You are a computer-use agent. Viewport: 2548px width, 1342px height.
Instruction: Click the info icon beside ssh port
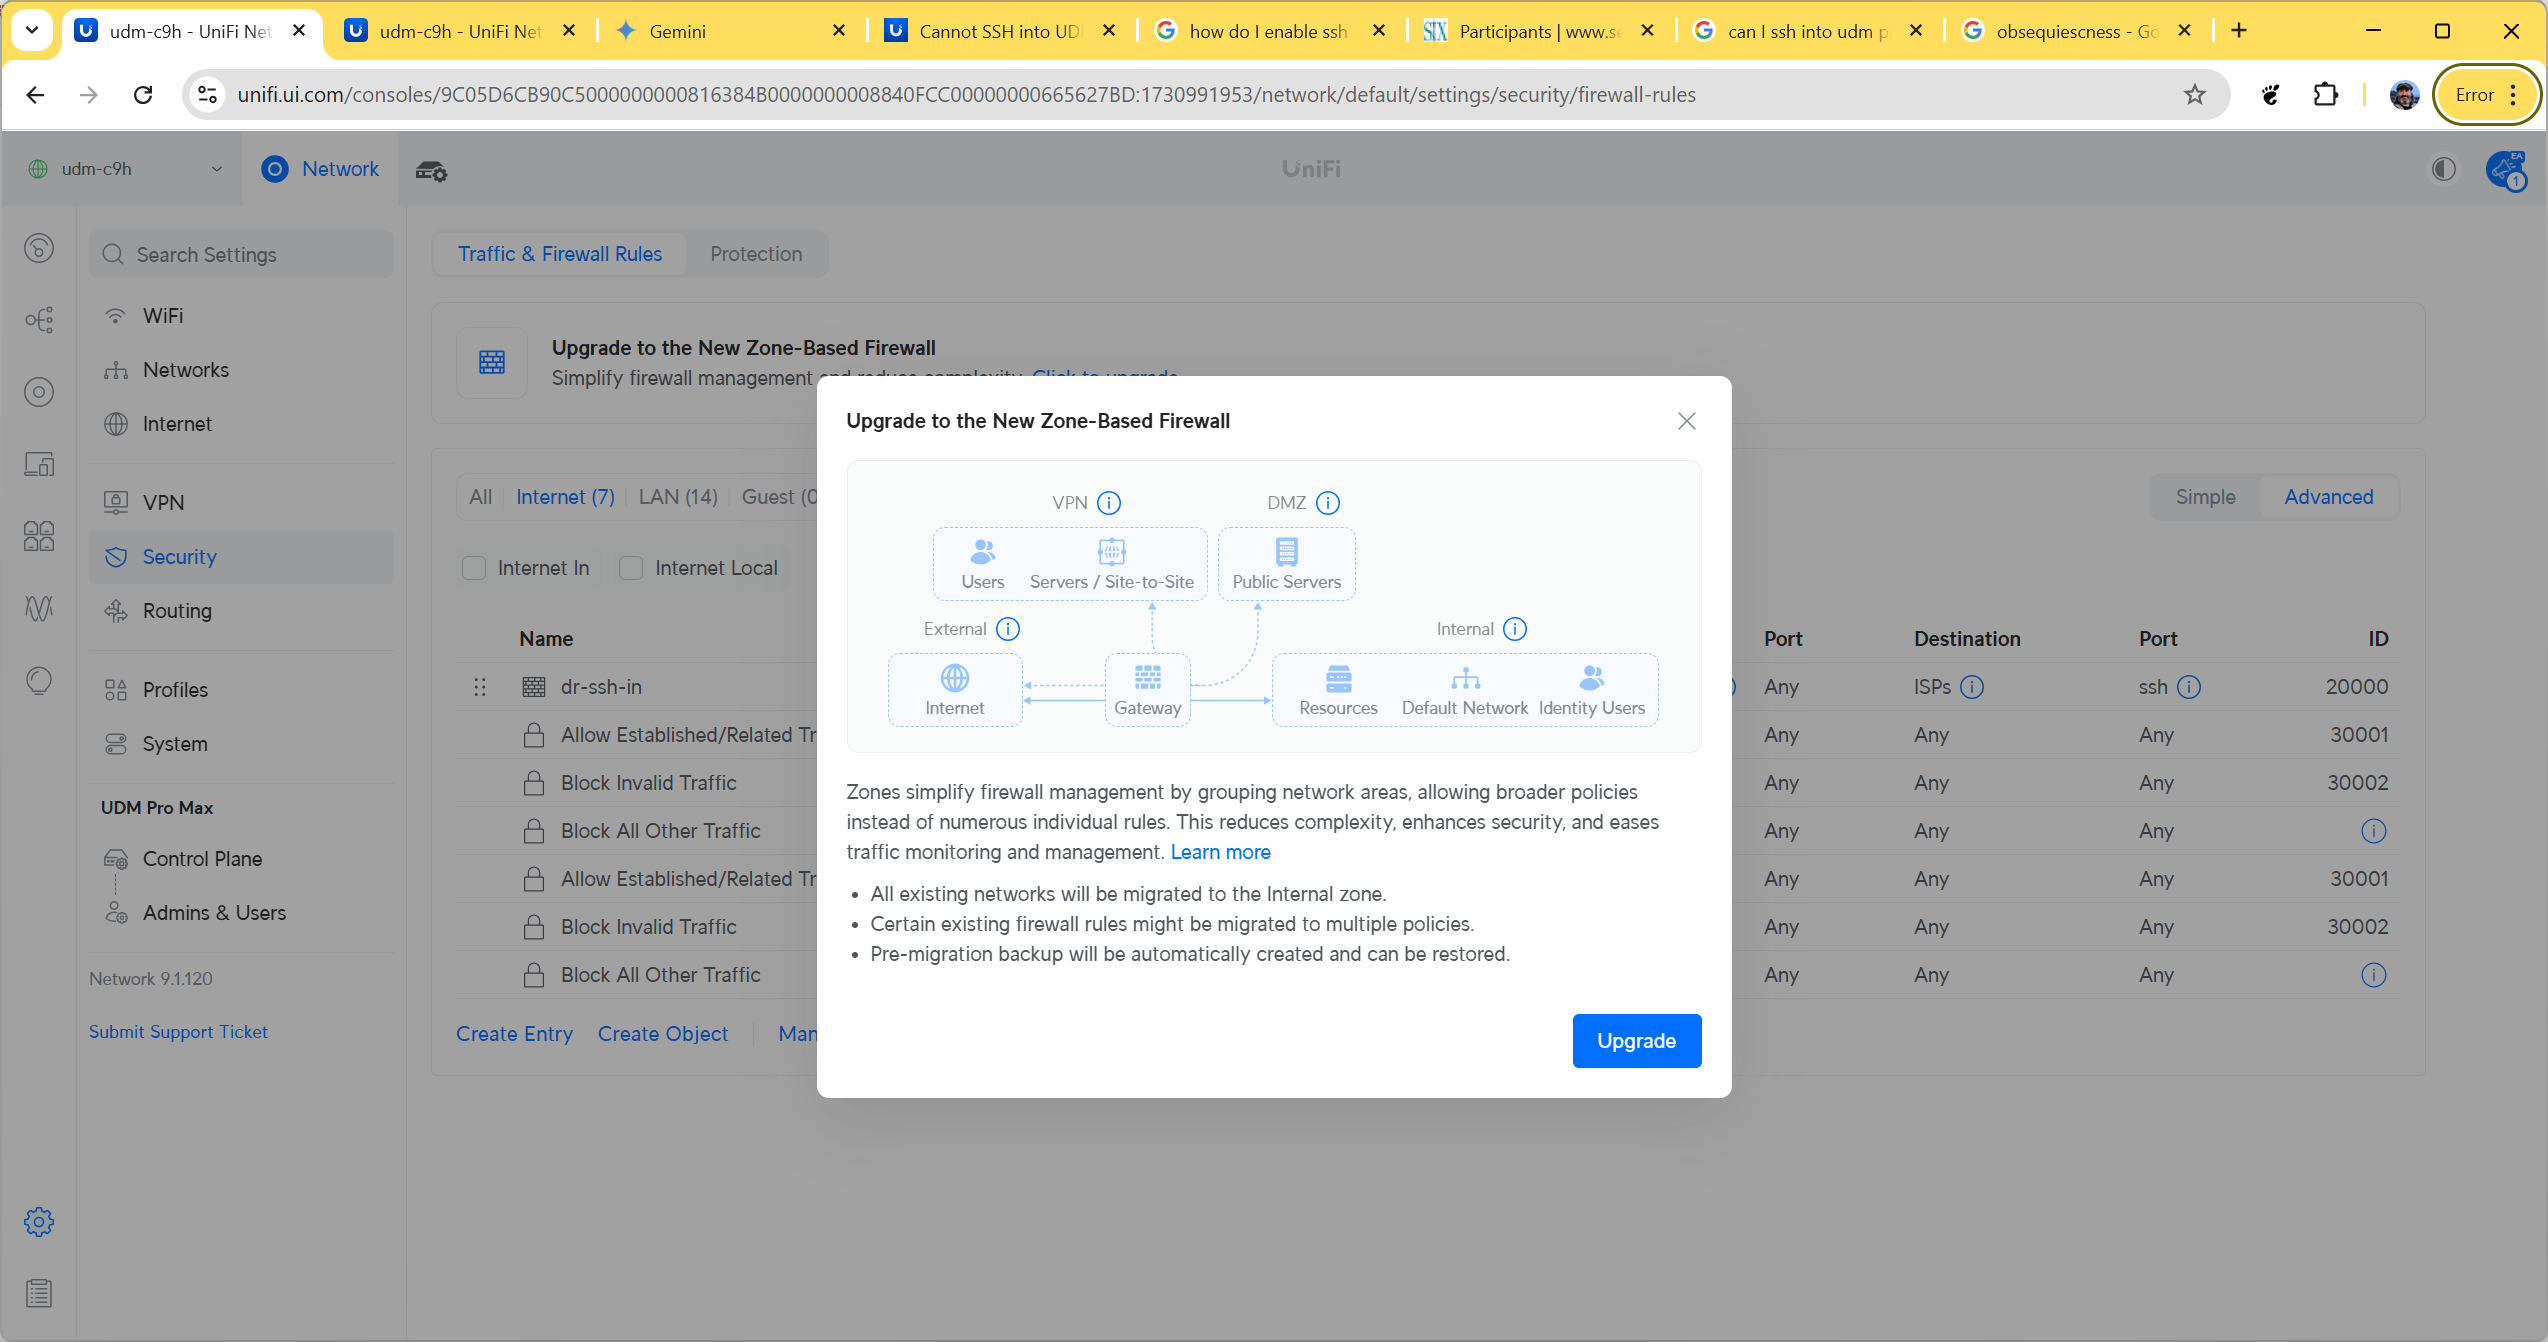click(x=2188, y=687)
